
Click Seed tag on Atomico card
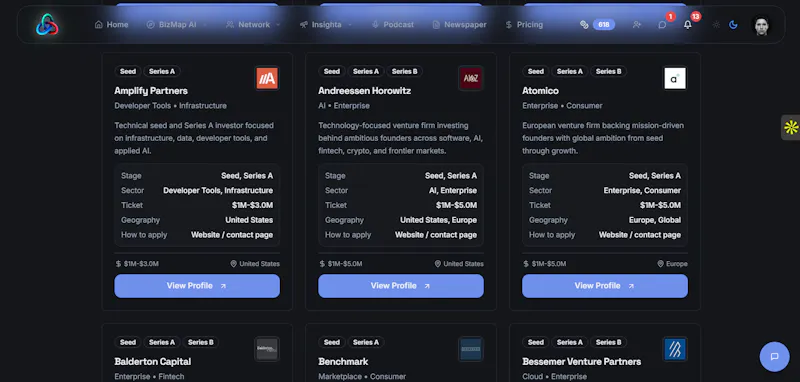click(535, 71)
